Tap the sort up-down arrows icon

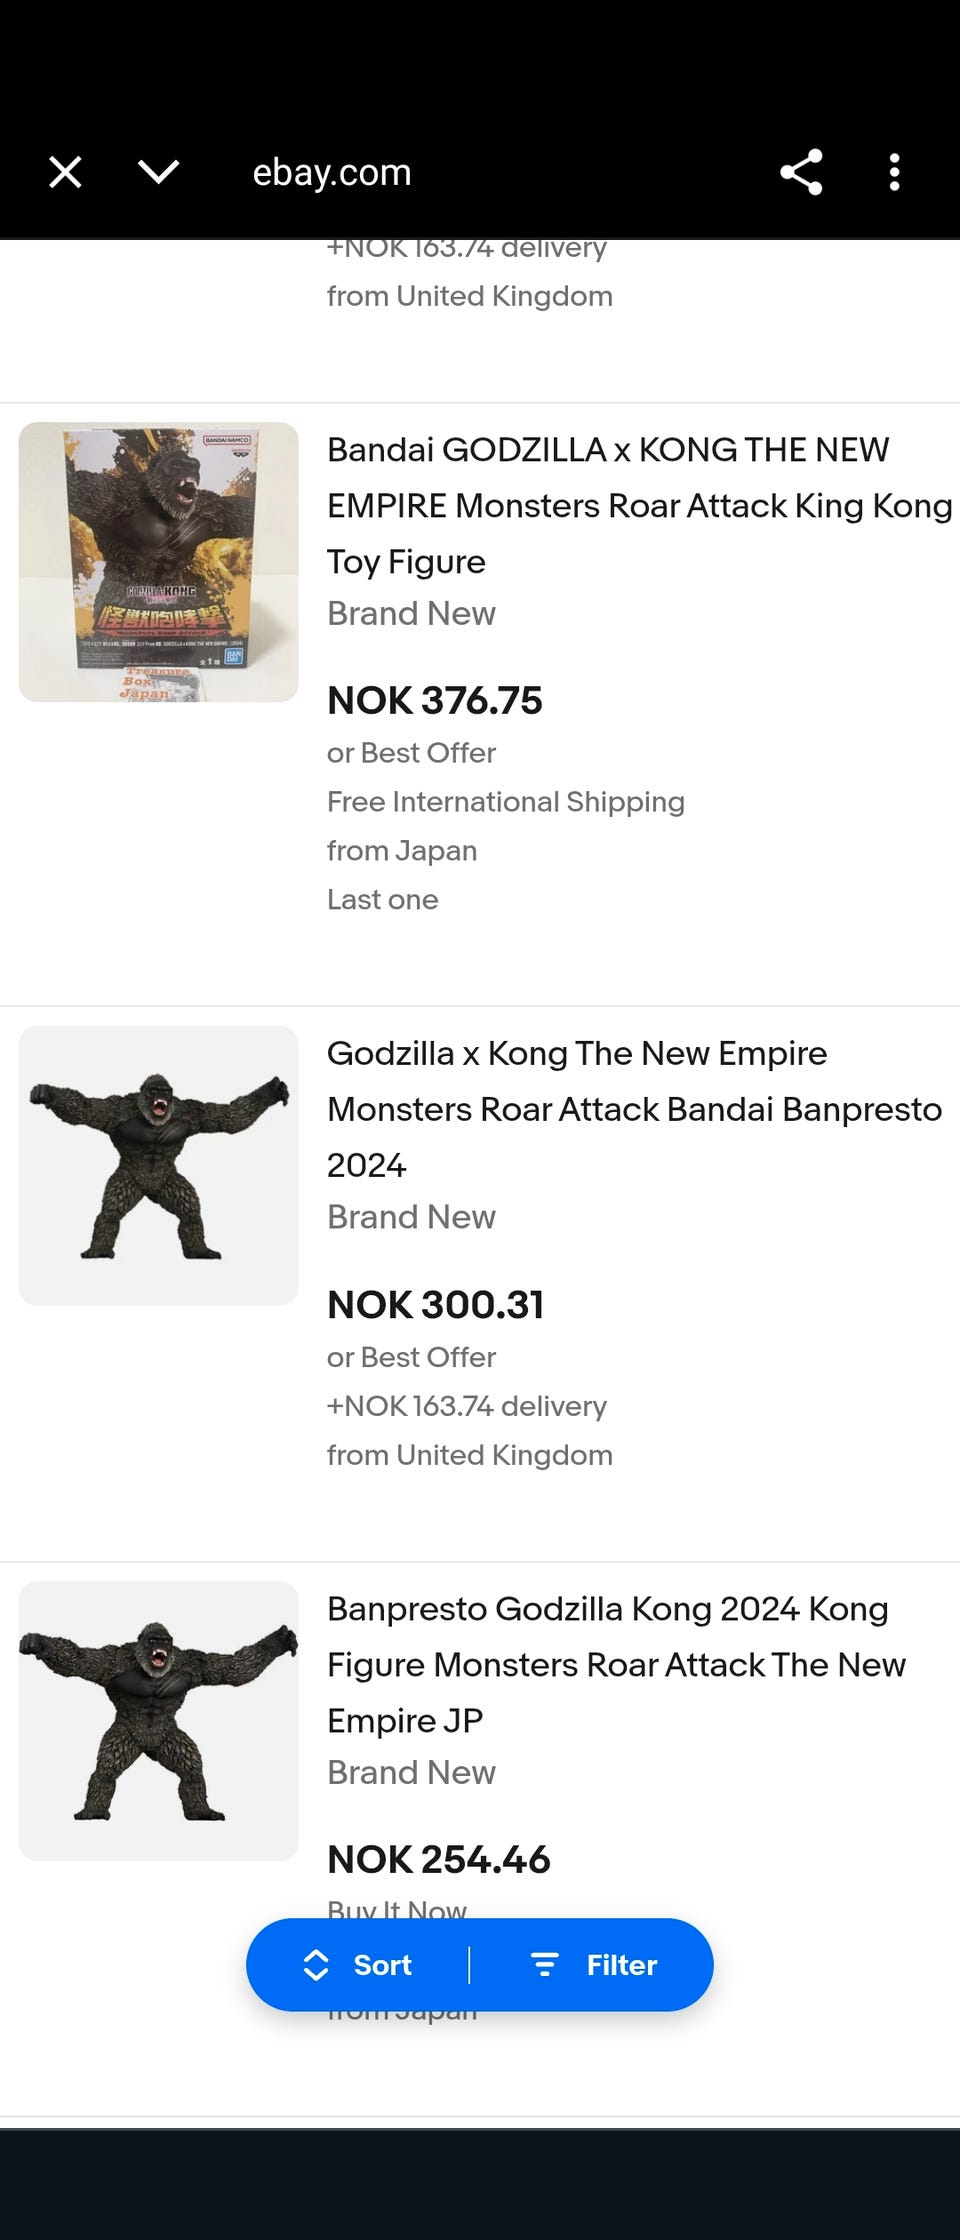[316, 1965]
